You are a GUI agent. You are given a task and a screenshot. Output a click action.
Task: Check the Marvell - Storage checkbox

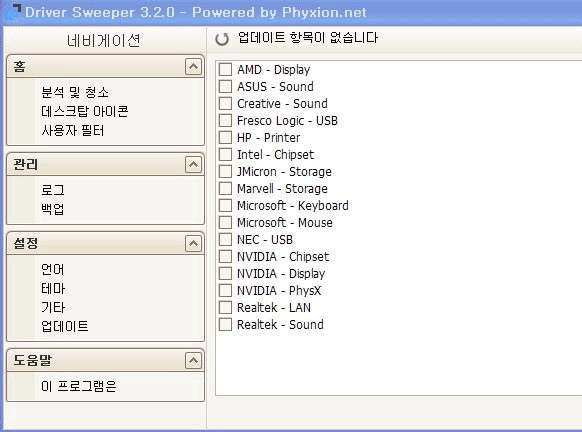(225, 189)
